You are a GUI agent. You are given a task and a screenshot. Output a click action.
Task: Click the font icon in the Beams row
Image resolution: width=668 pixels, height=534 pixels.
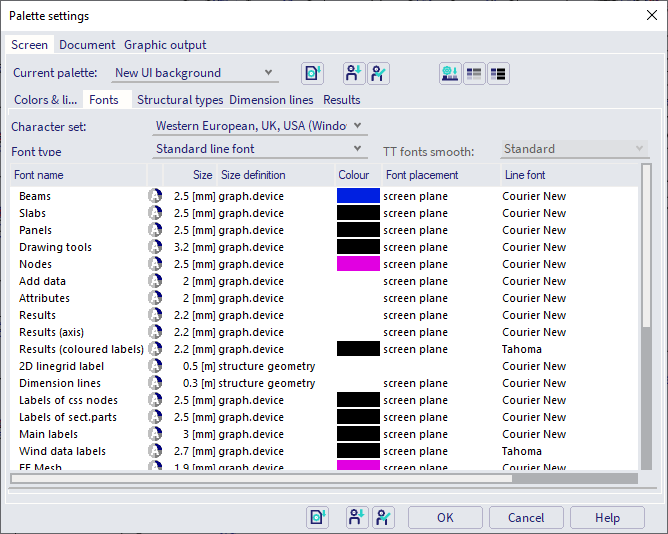(x=155, y=196)
